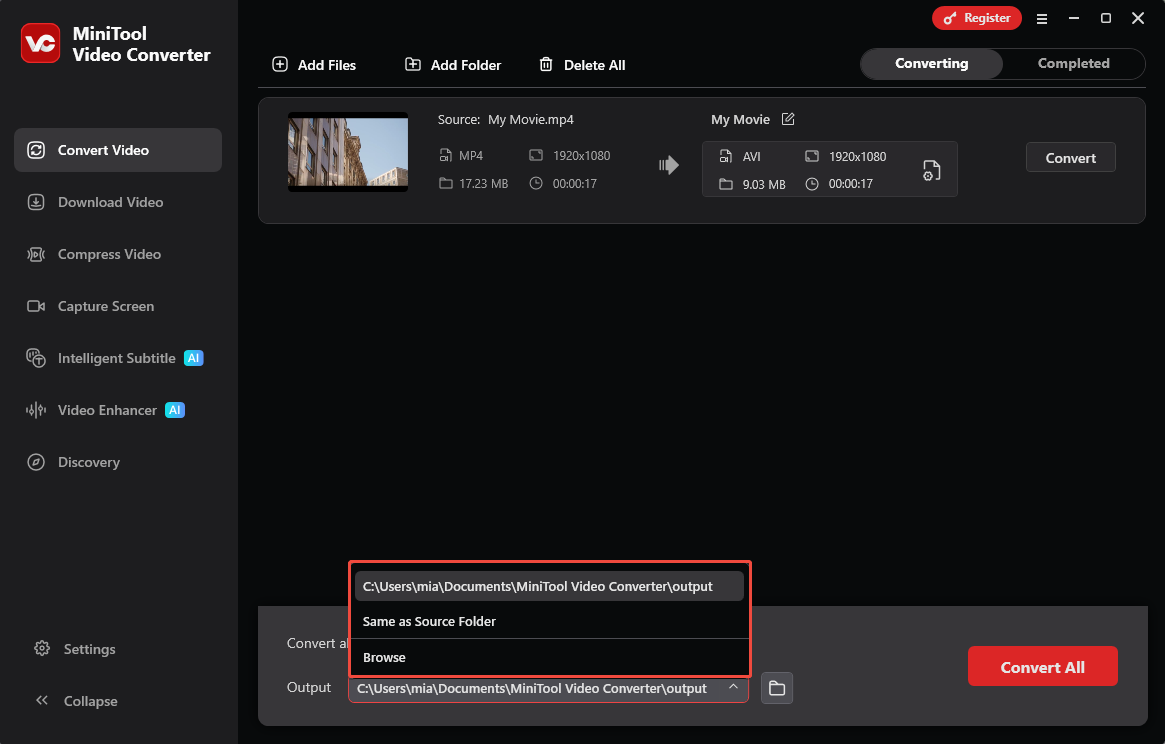Switch to the Completed tab
The width and height of the screenshot is (1165, 744).
coord(1074,63)
